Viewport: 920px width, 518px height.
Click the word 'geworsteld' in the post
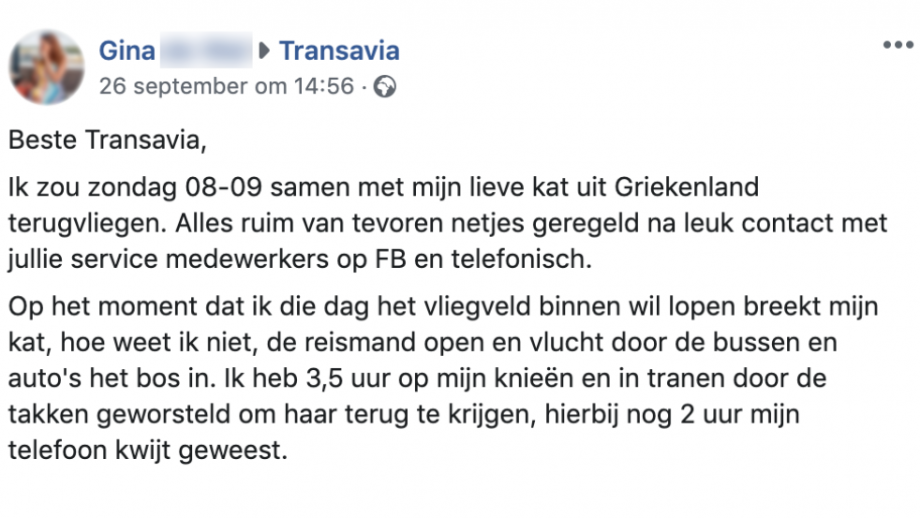tap(186, 415)
